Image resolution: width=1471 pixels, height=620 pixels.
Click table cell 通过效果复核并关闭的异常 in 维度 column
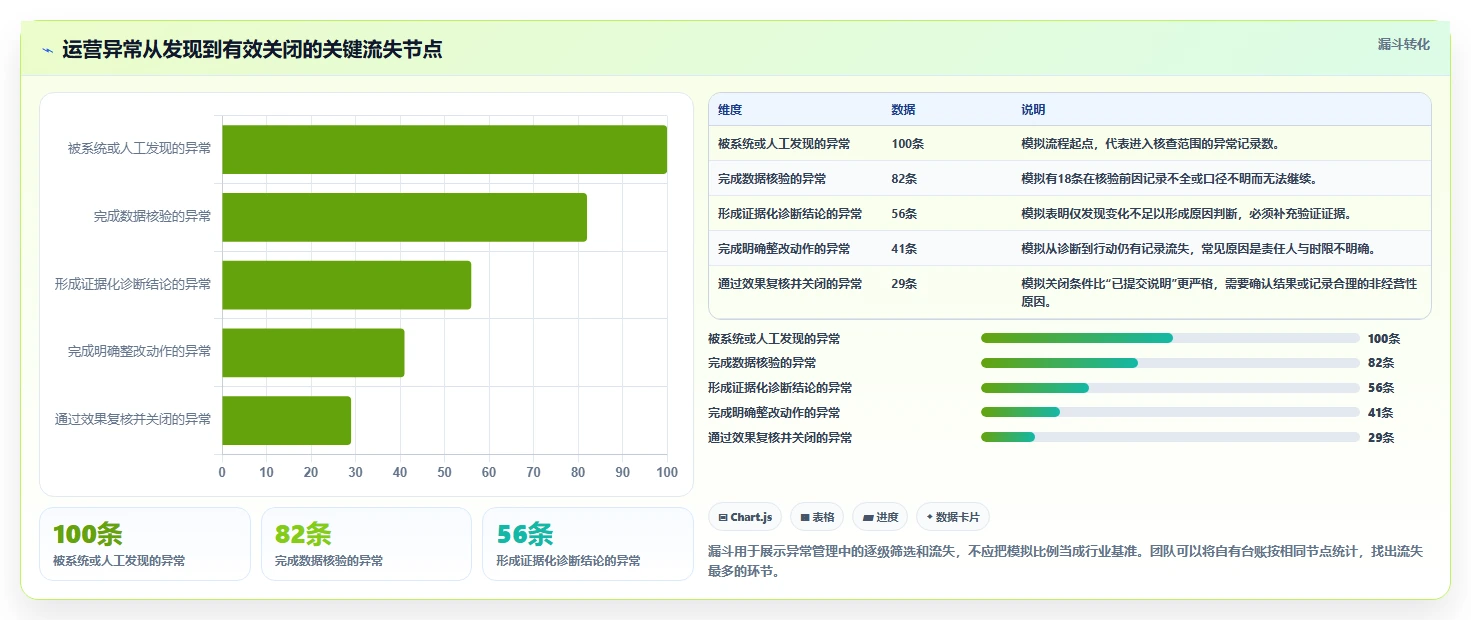coord(790,284)
